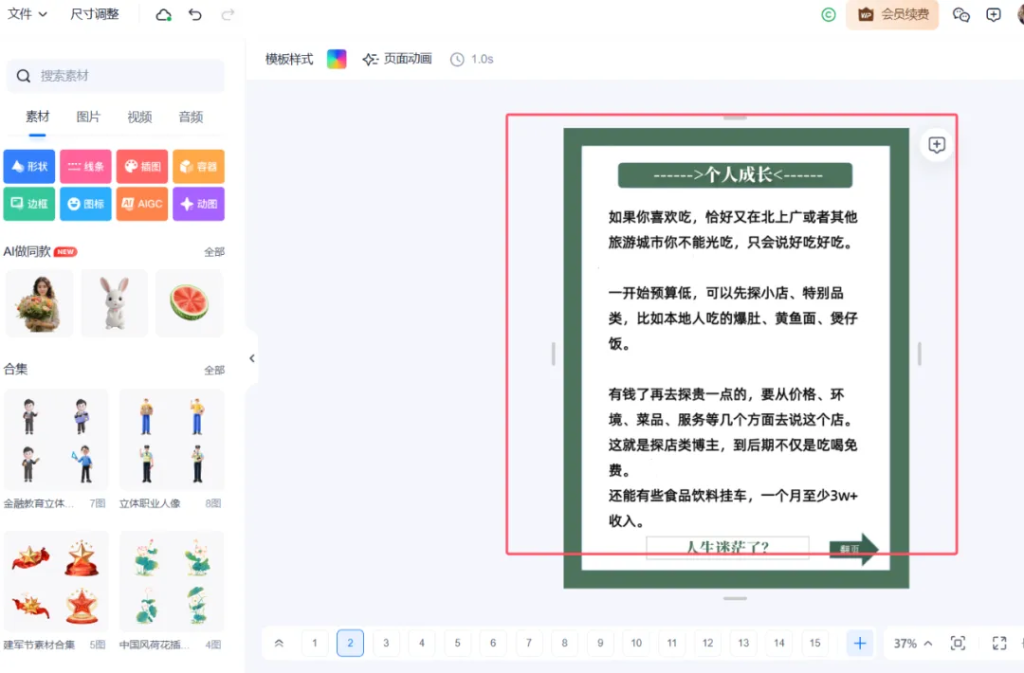
Task: Switch to the 图片 (images) tab
Action: coord(88,117)
